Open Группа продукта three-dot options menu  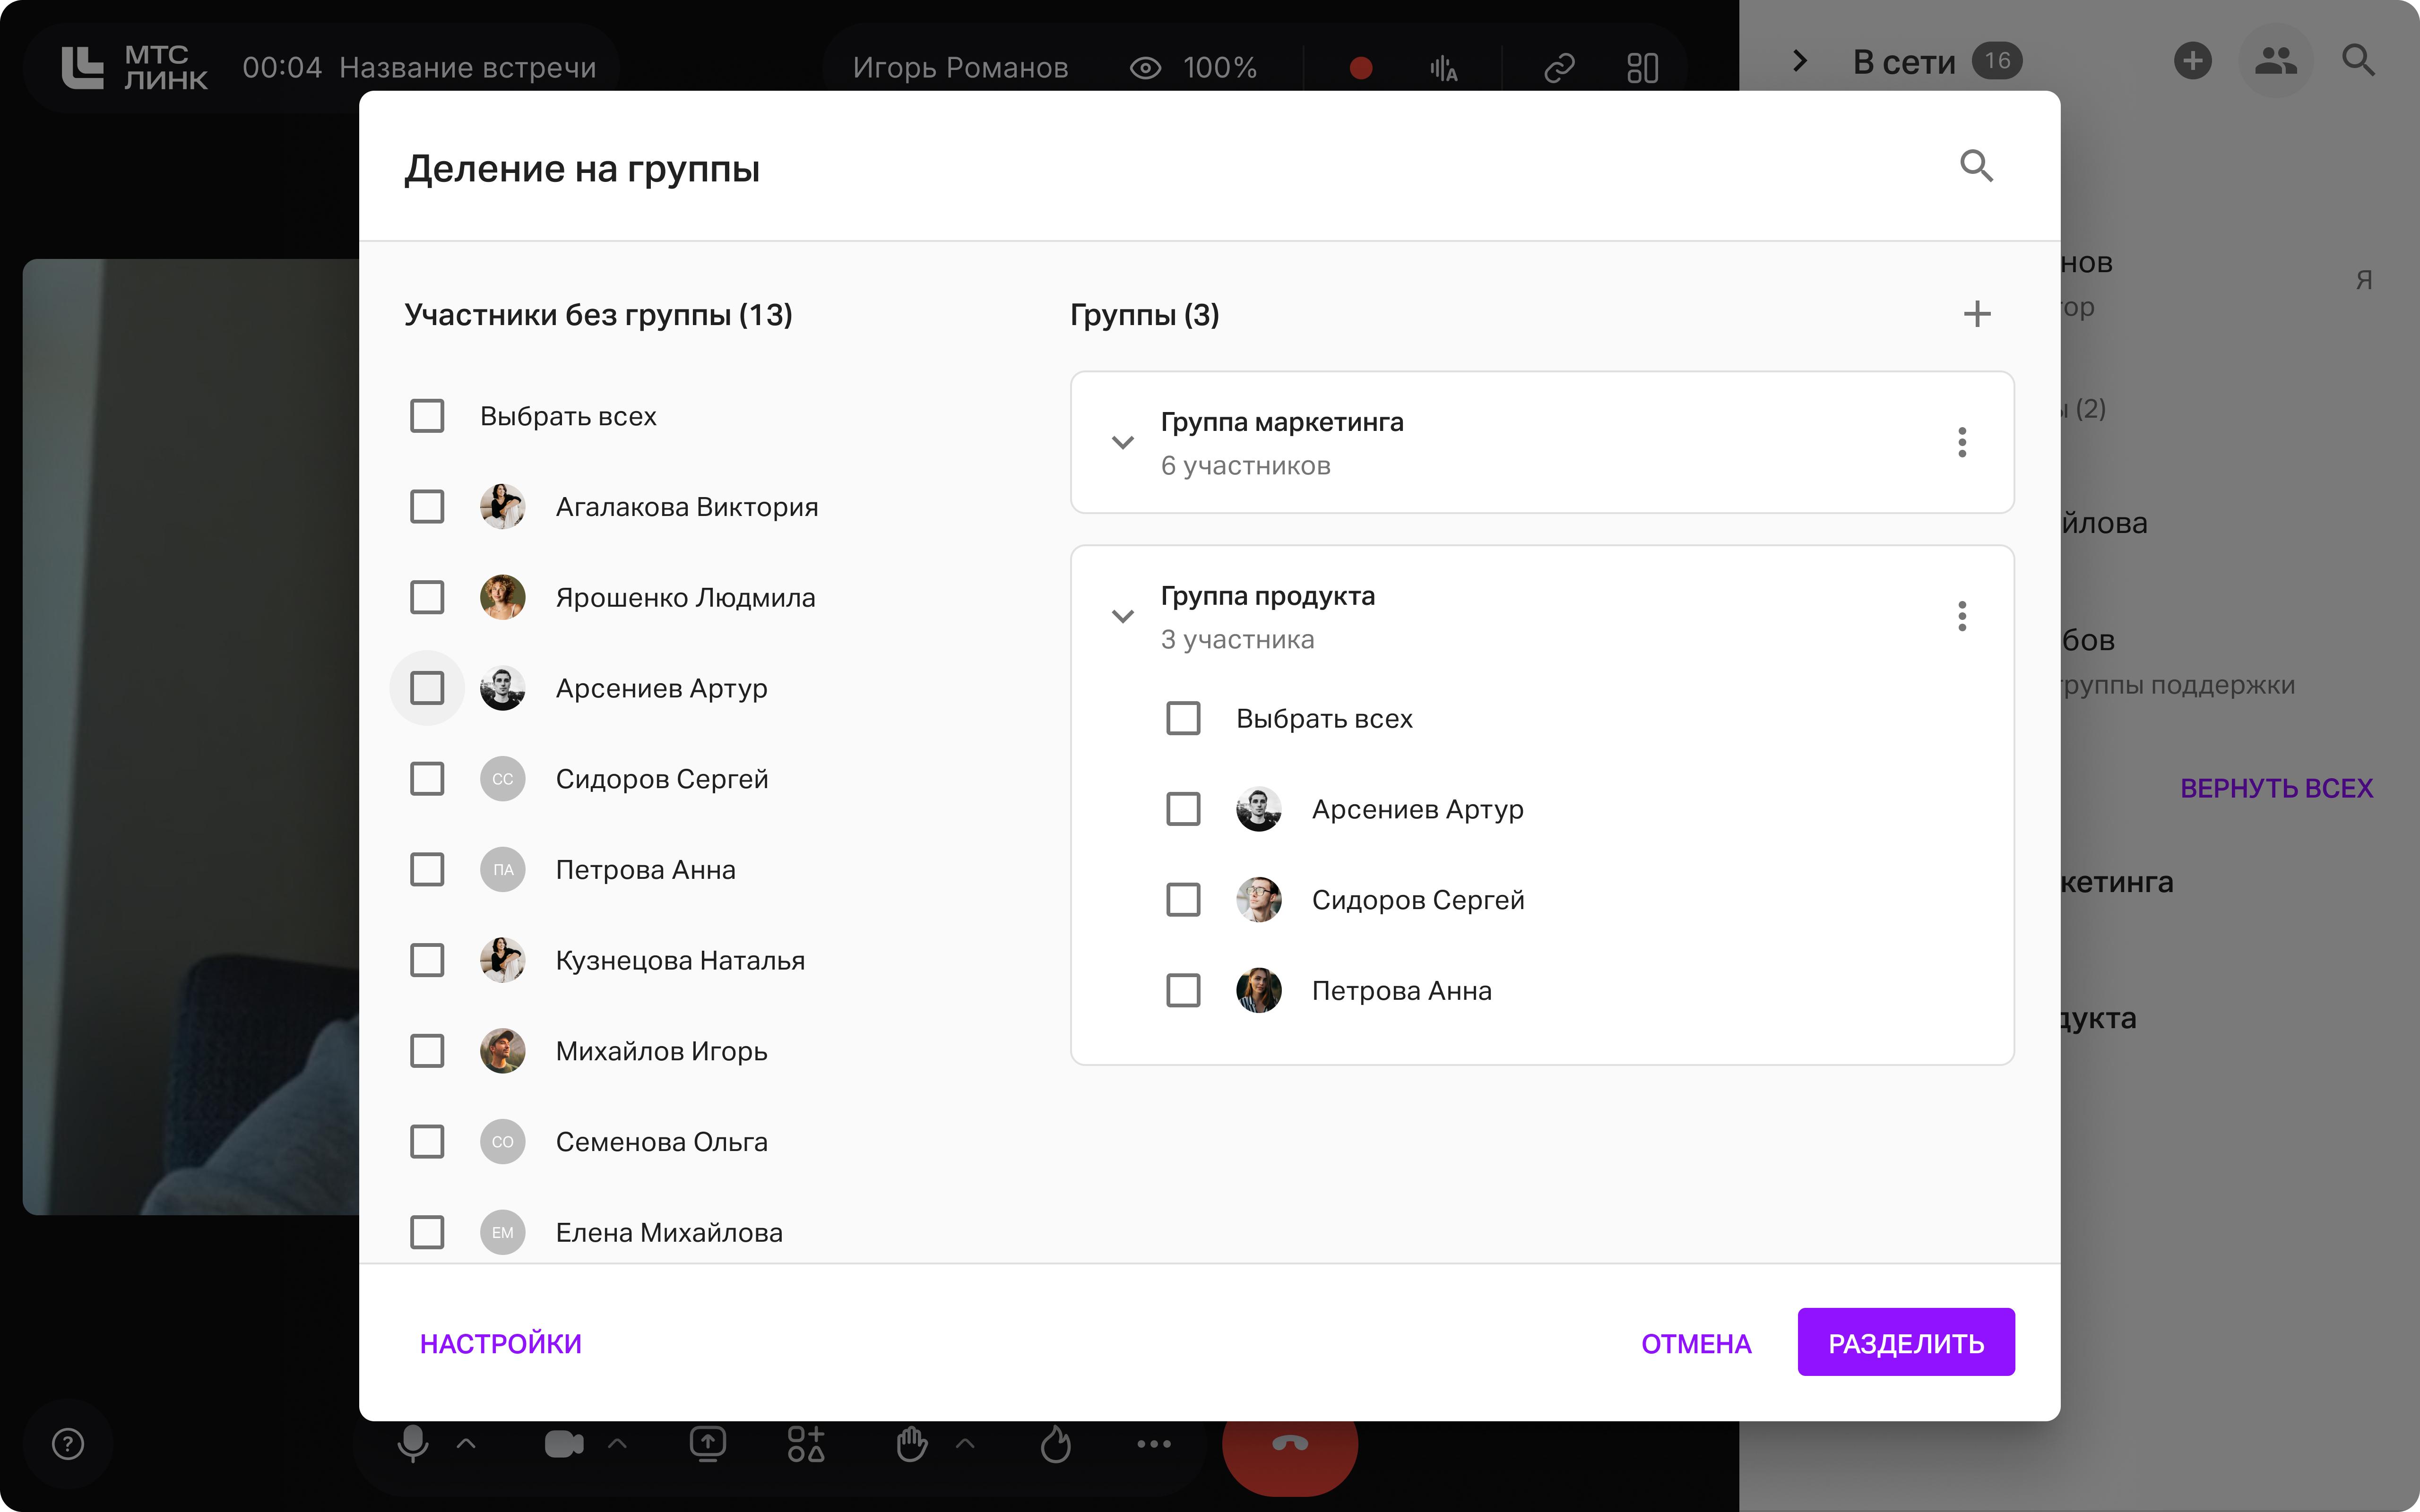pyautogui.click(x=1961, y=616)
